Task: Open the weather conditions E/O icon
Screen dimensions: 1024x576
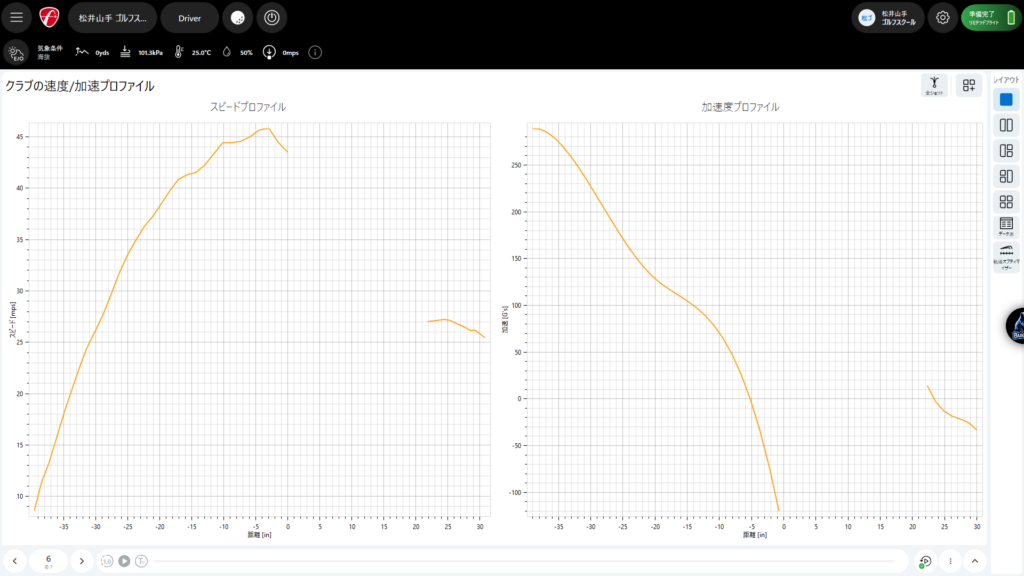Action: pos(16,52)
